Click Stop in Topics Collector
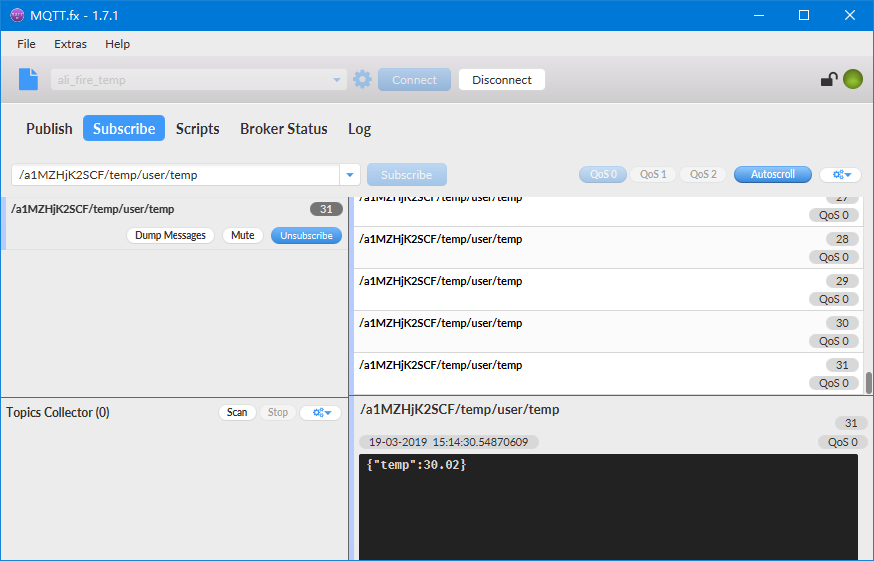This screenshot has height=561, width=874. click(278, 412)
